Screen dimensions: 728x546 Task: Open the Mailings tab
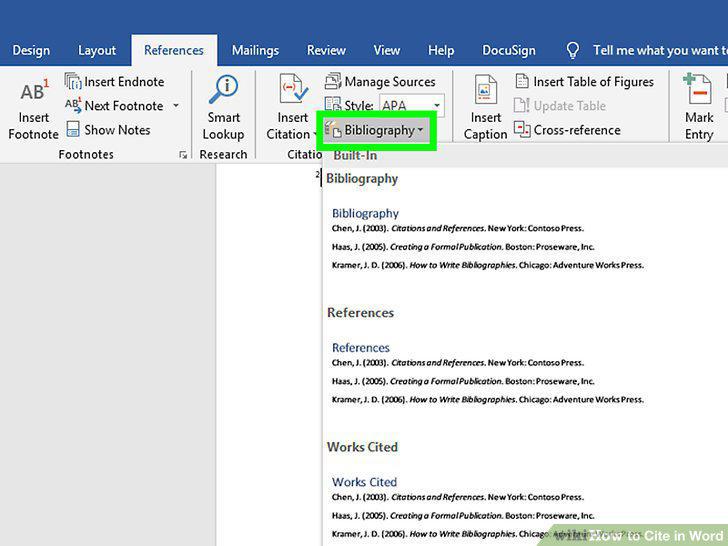click(255, 50)
